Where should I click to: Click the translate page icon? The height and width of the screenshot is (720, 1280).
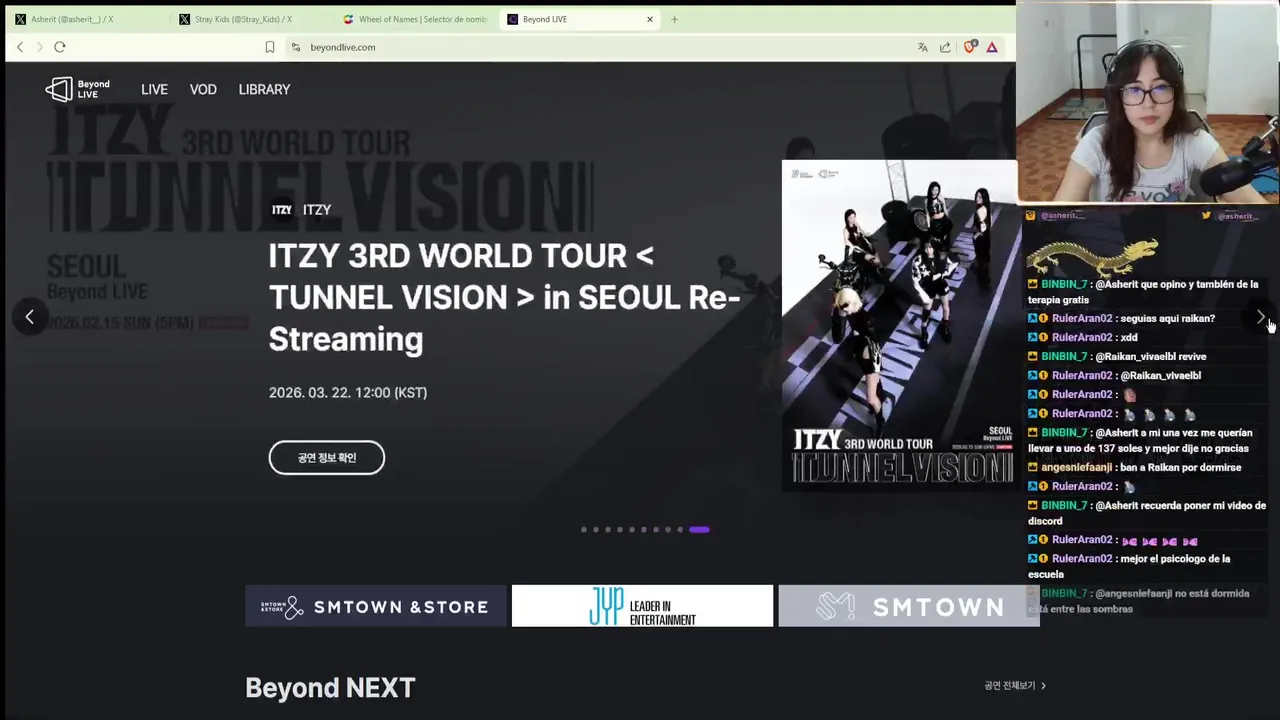(923, 47)
